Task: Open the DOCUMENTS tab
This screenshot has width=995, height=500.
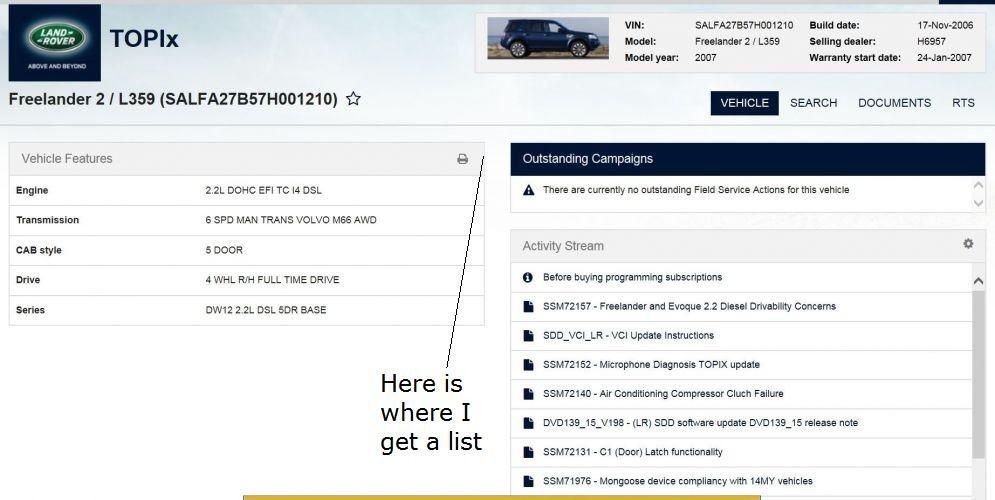Action: [x=895, y=103]
